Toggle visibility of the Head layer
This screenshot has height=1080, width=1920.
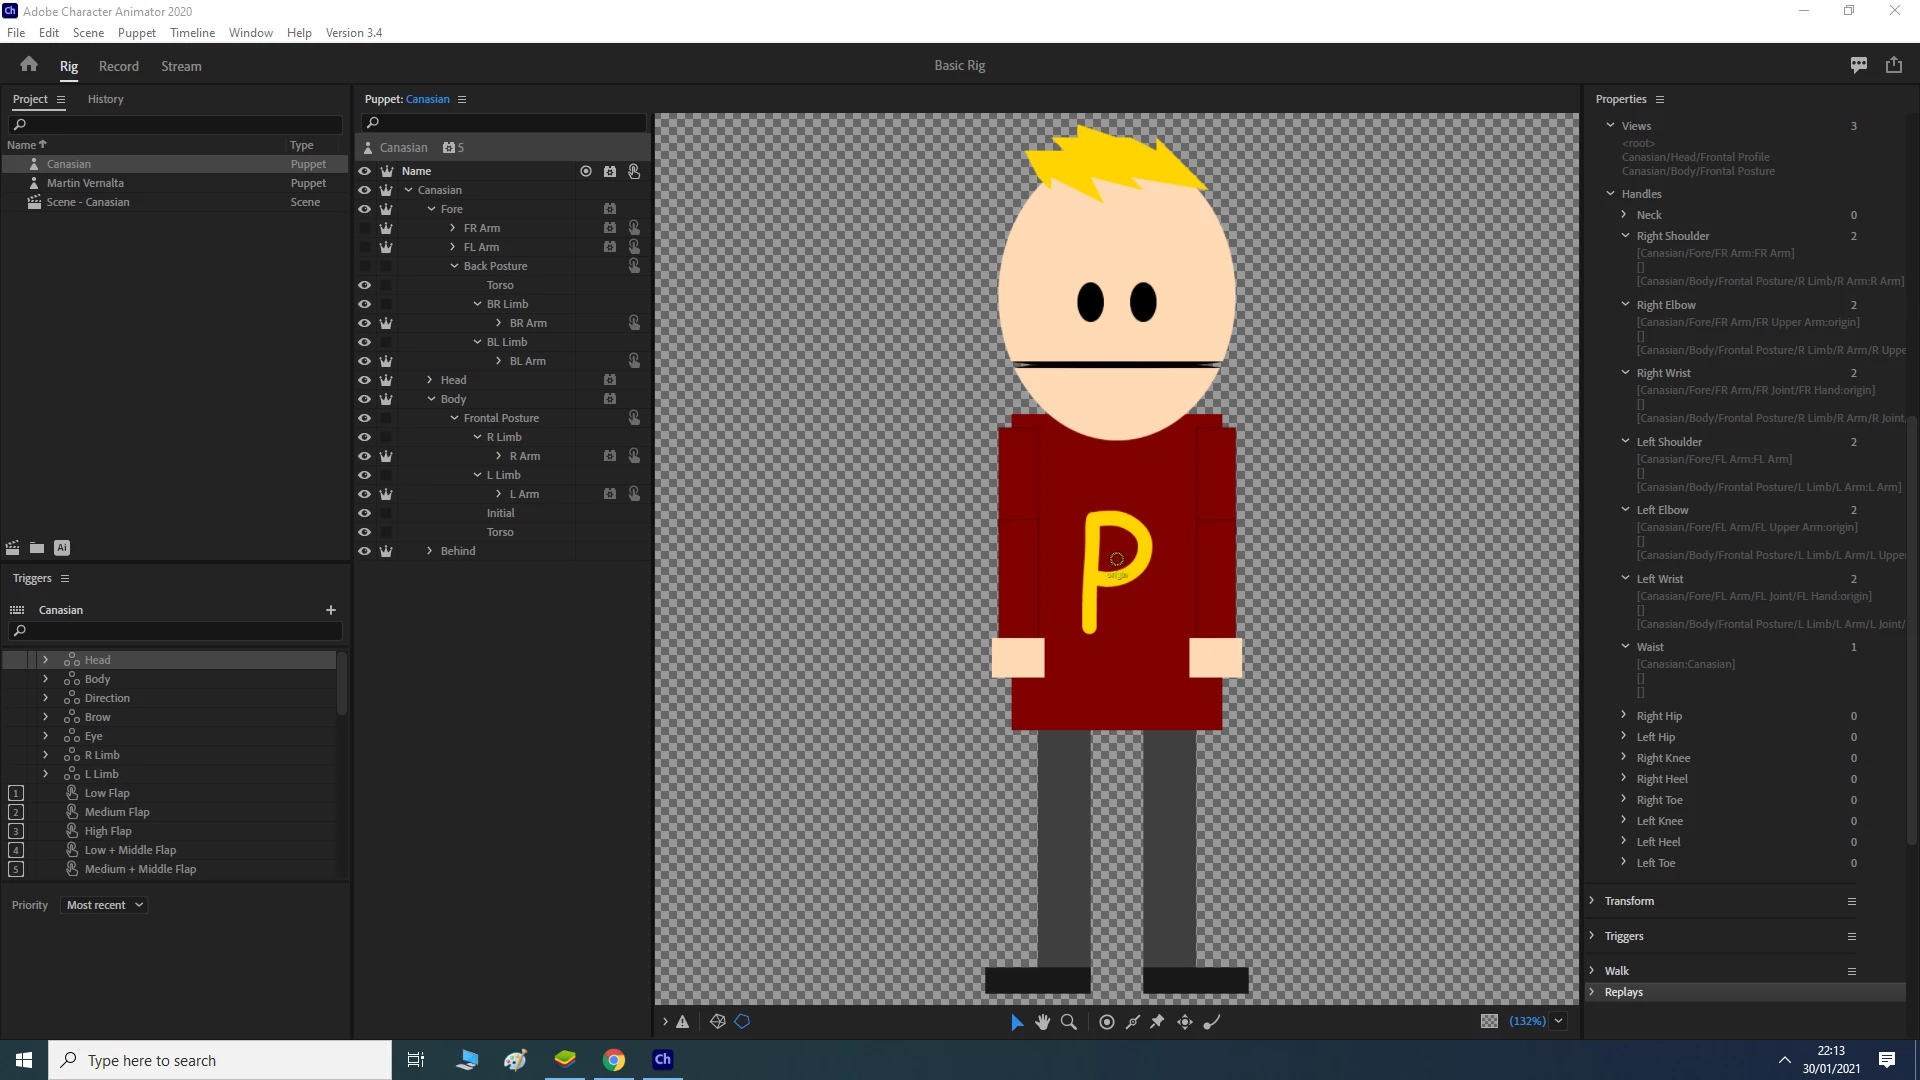(x=364, y=380)
